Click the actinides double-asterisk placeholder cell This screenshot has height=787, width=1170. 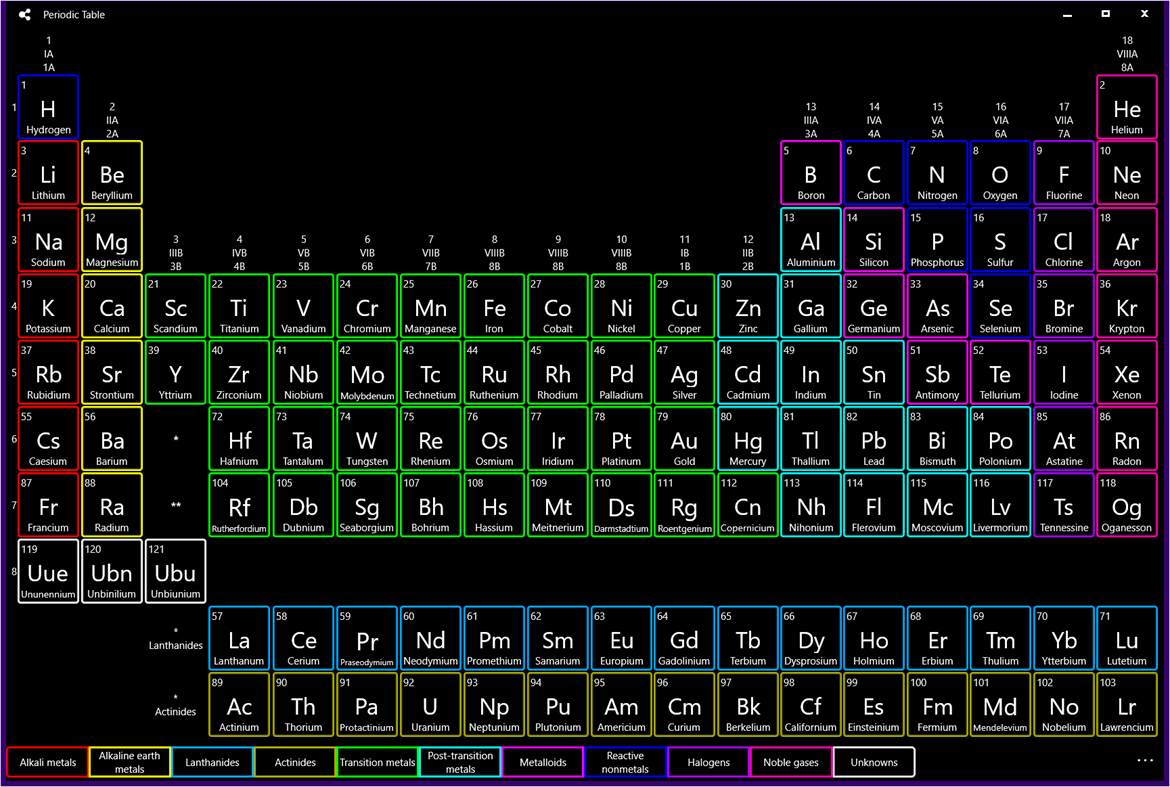[x=175, y=505]
